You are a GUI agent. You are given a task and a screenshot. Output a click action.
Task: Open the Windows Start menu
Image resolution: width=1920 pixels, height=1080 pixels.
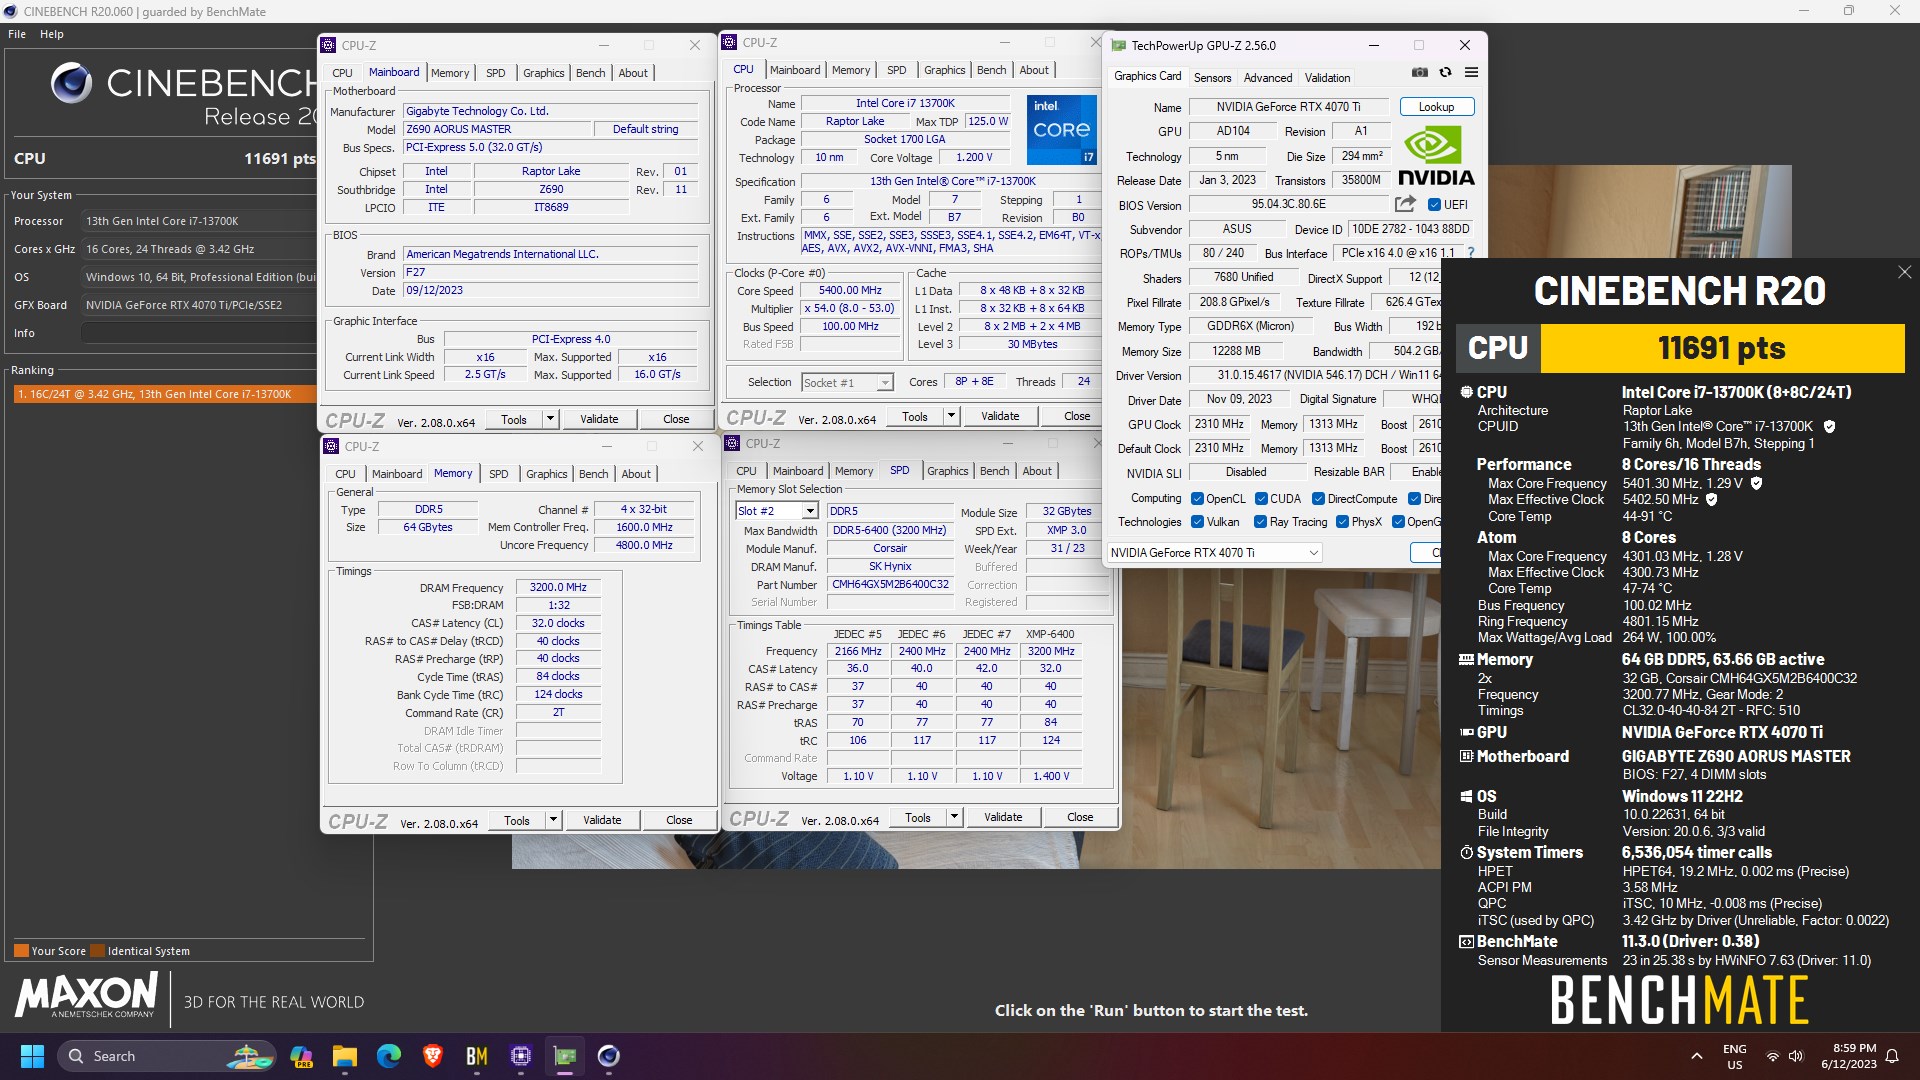point(32,1056)
